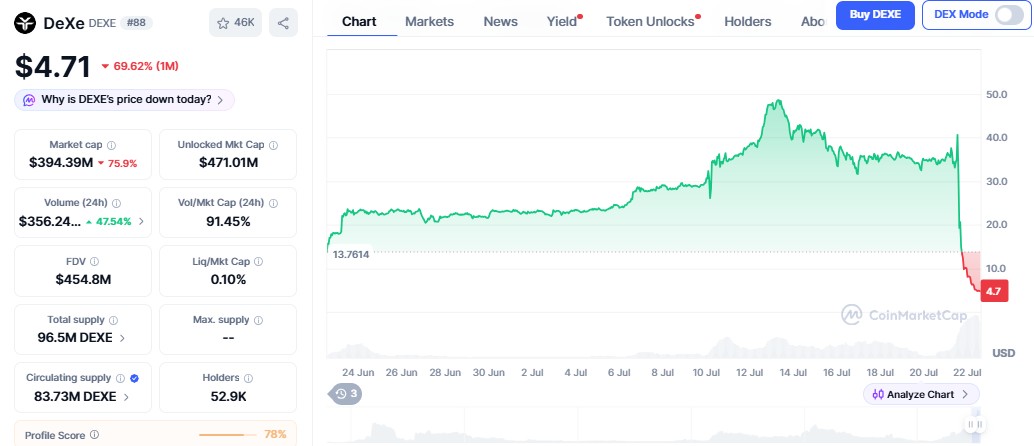Click the candlestick icon in Analyze Chart
Viewport: 1034px width, 446px height.
pos(878,395)
